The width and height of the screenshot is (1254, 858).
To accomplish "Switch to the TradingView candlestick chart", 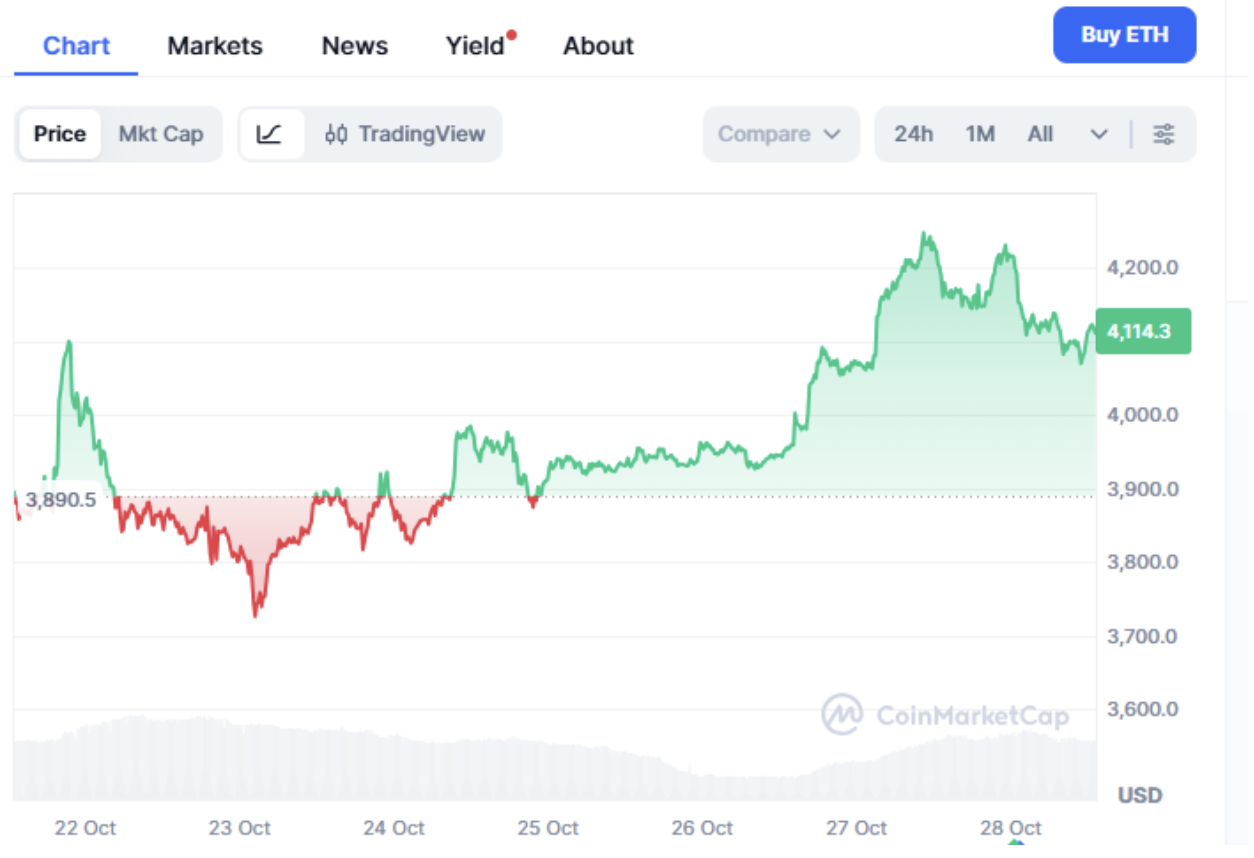I will click(405, 134).
